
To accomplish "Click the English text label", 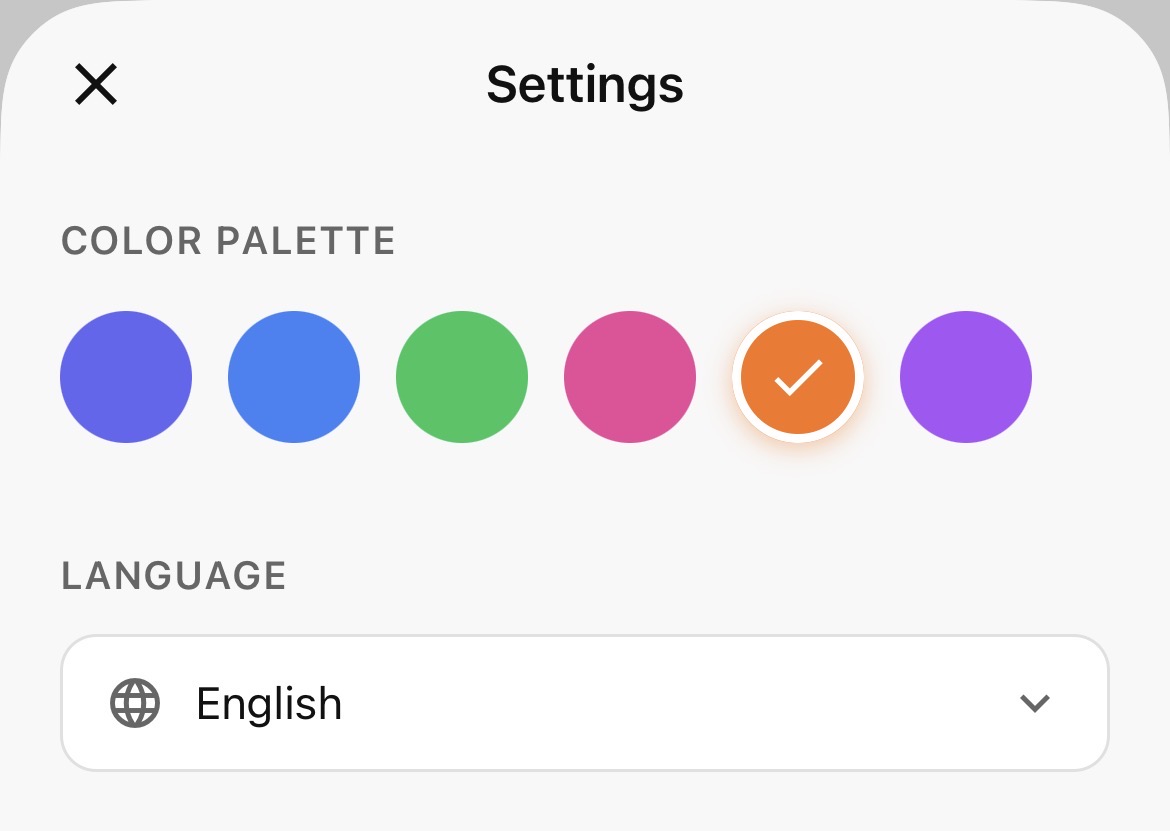I will pyautogui.click(x=268, y=703).
